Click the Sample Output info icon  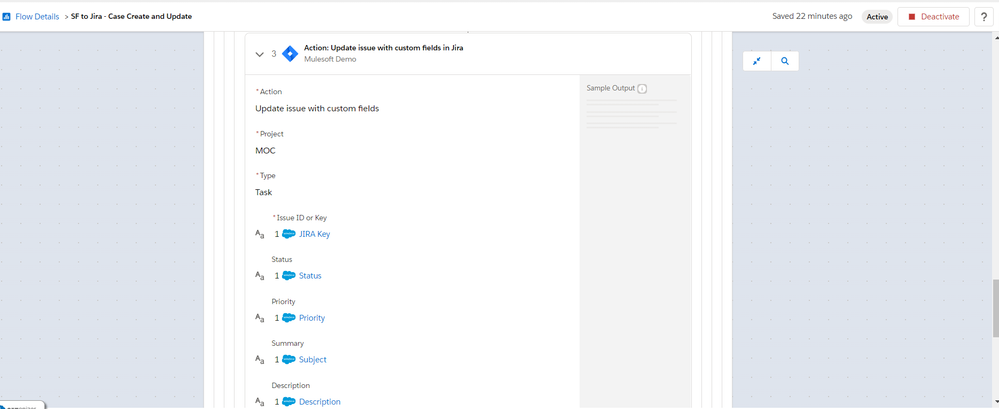pyautogui.click(x=642, y=89)
